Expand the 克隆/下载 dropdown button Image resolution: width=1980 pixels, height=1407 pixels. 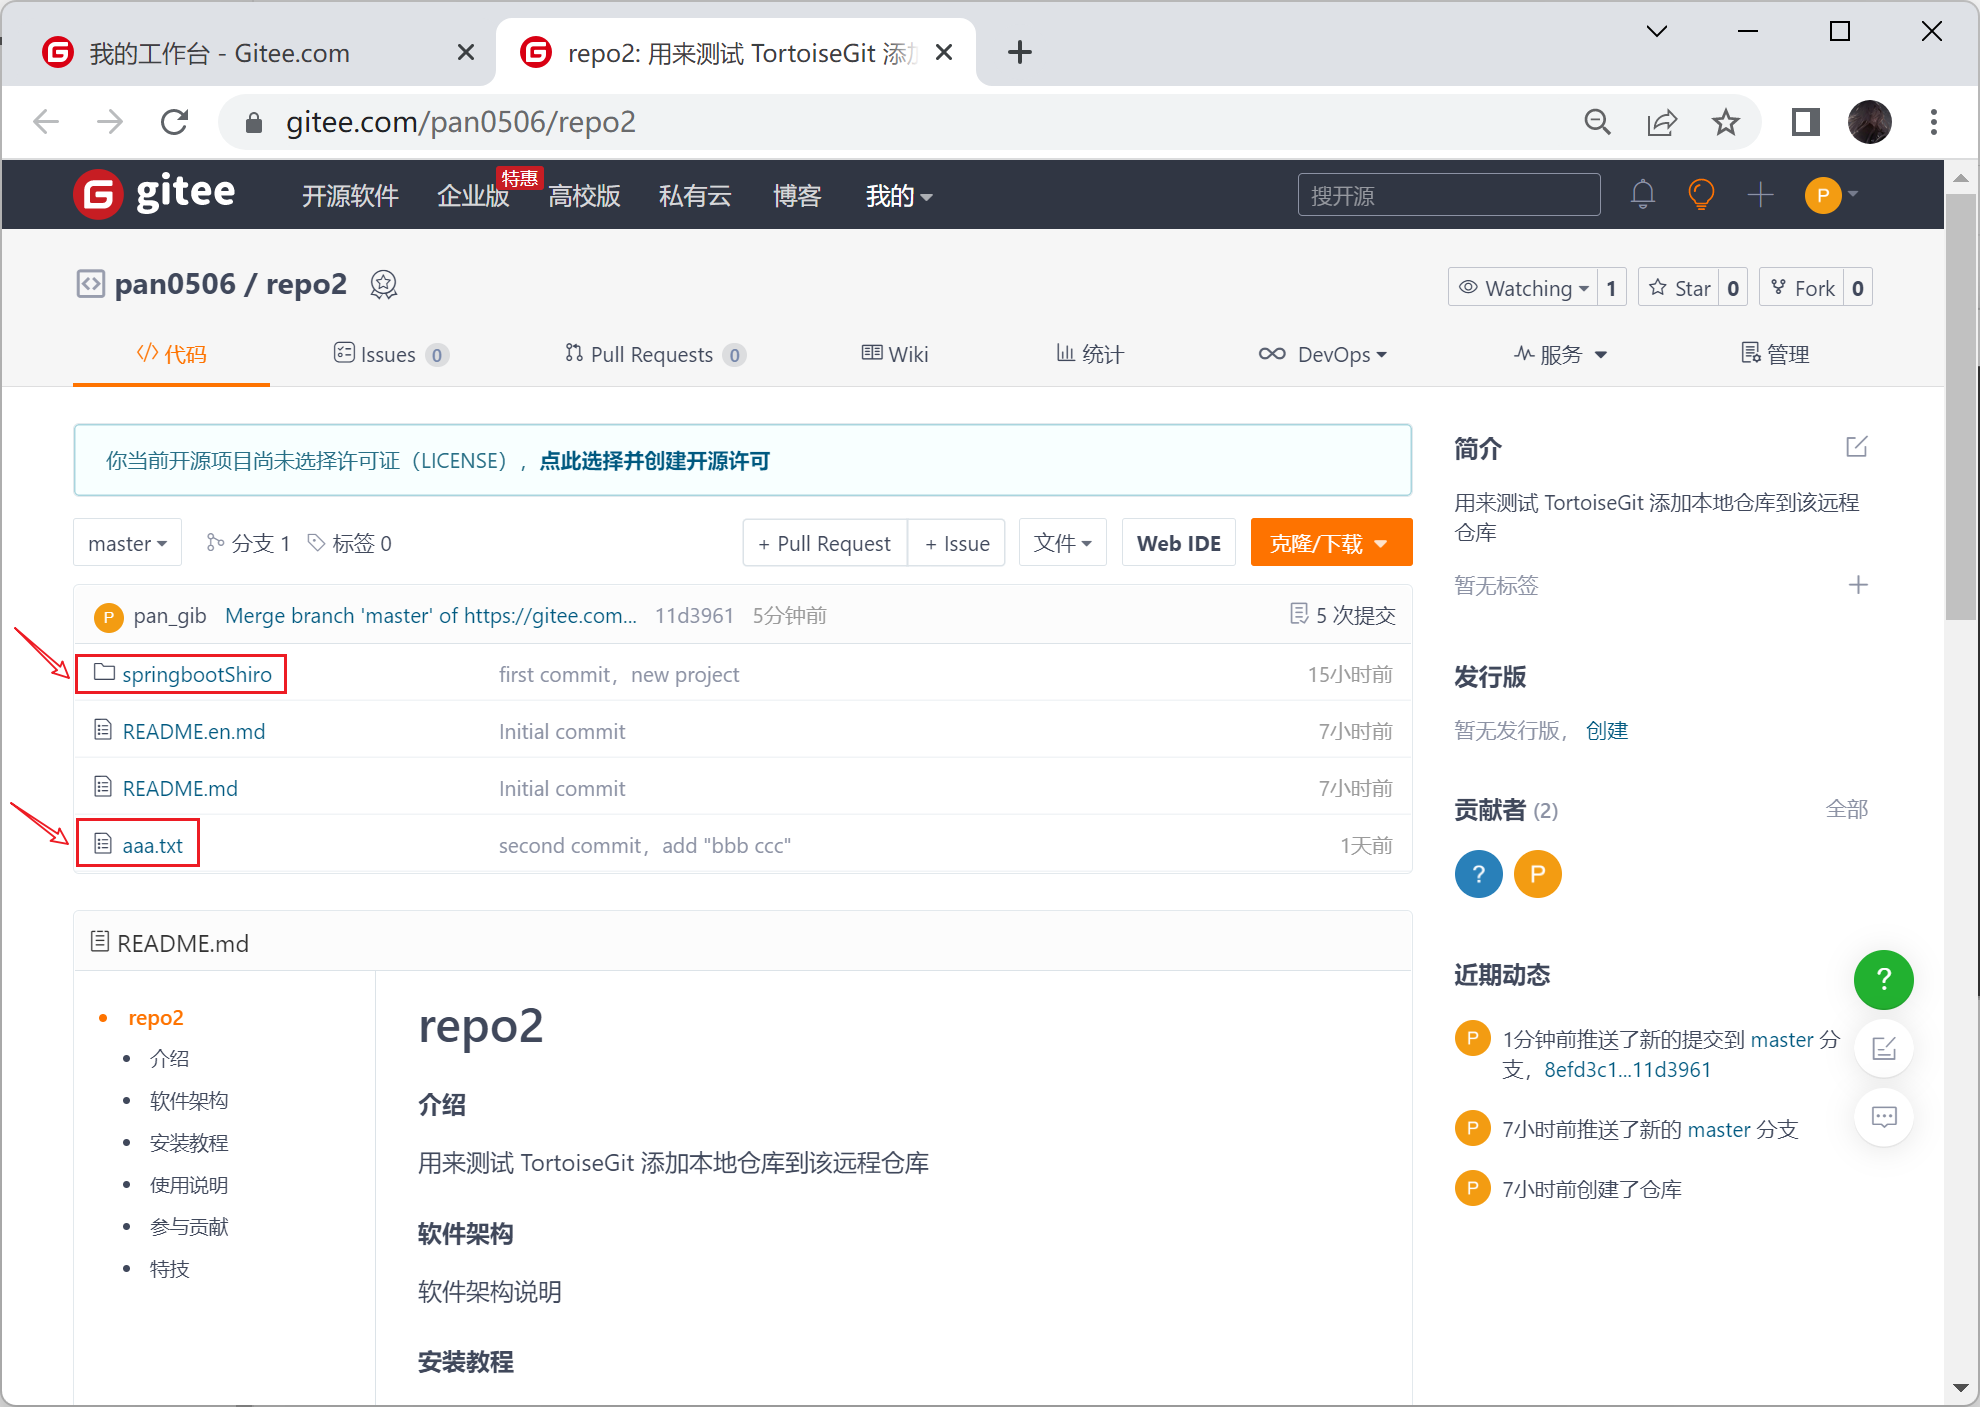(x=1330, y=543)
